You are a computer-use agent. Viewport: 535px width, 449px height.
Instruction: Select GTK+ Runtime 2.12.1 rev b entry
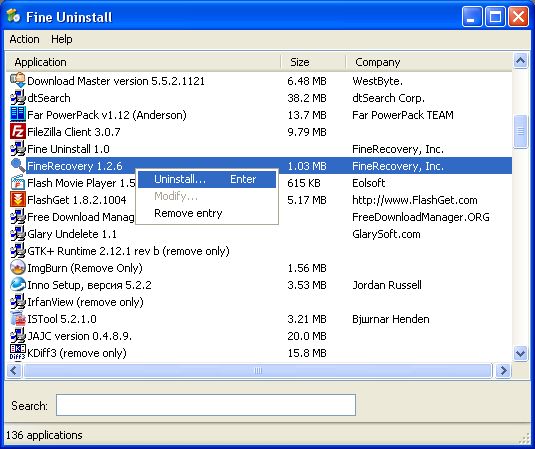[128, 251]
